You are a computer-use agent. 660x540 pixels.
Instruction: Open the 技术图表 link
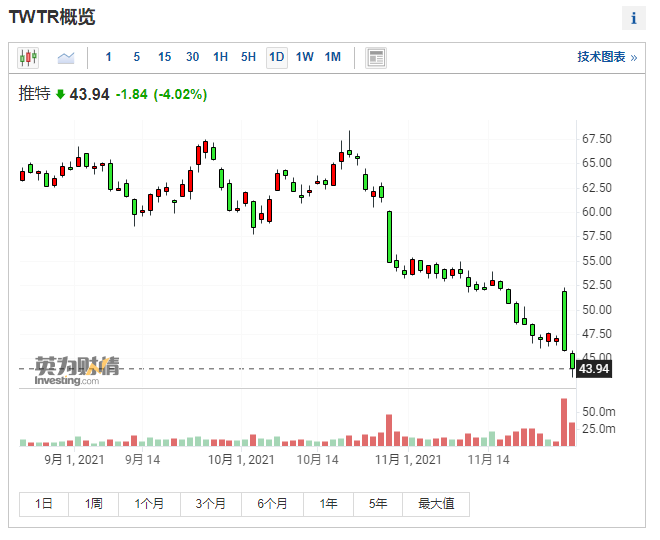[x=607, y=57]
